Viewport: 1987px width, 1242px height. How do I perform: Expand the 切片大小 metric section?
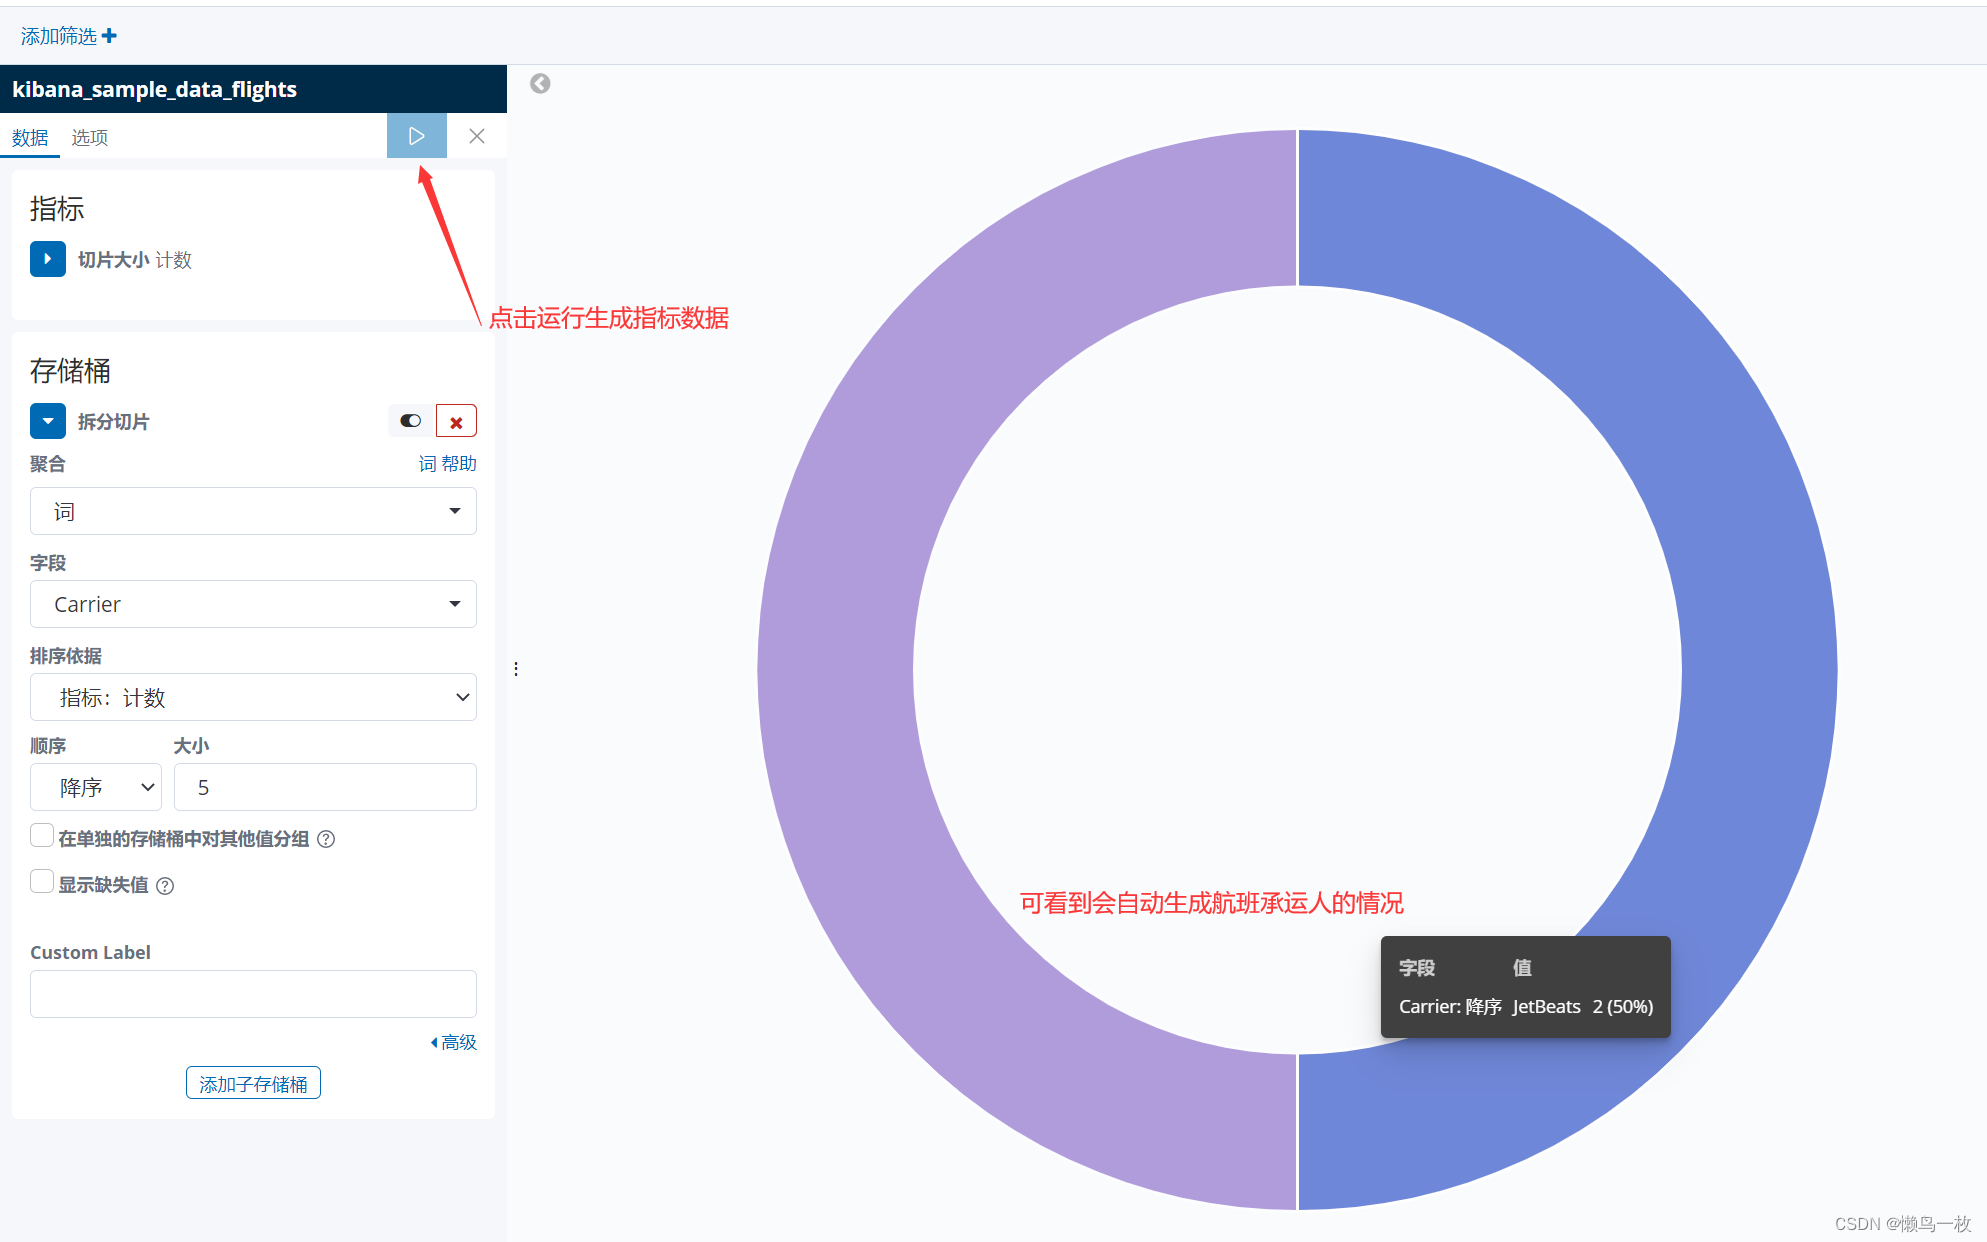[47, 259]
